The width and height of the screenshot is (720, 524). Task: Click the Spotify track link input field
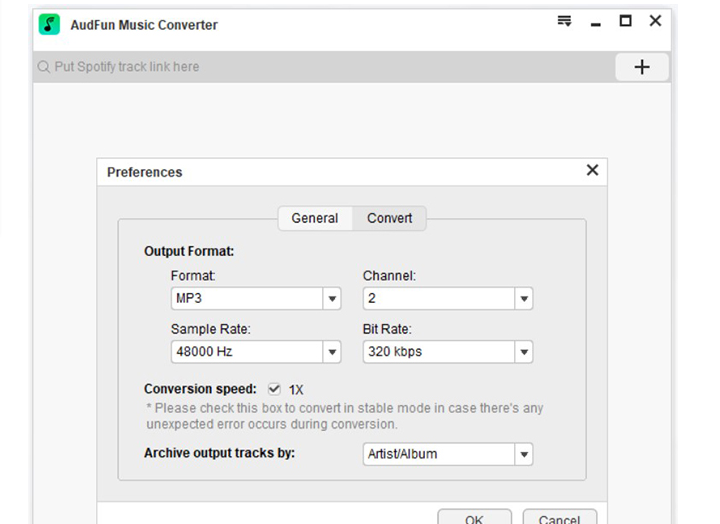pyautogui.click(x=324, y=67)
